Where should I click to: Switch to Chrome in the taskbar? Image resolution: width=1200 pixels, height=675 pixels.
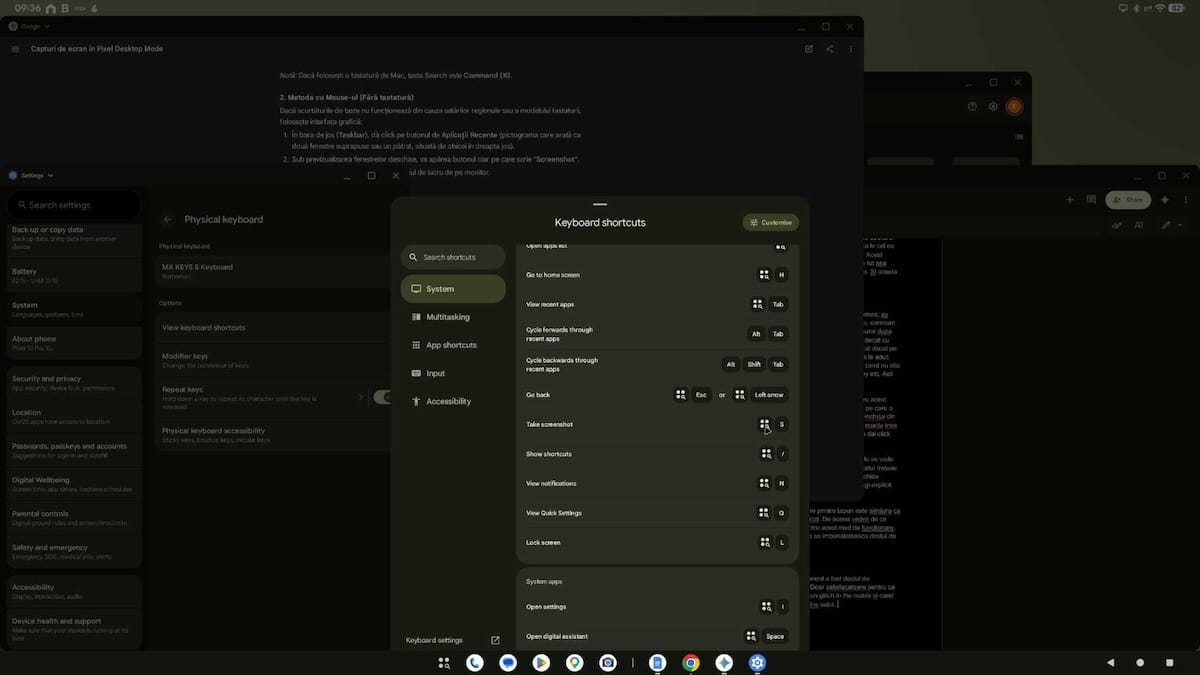click(691, 662)
